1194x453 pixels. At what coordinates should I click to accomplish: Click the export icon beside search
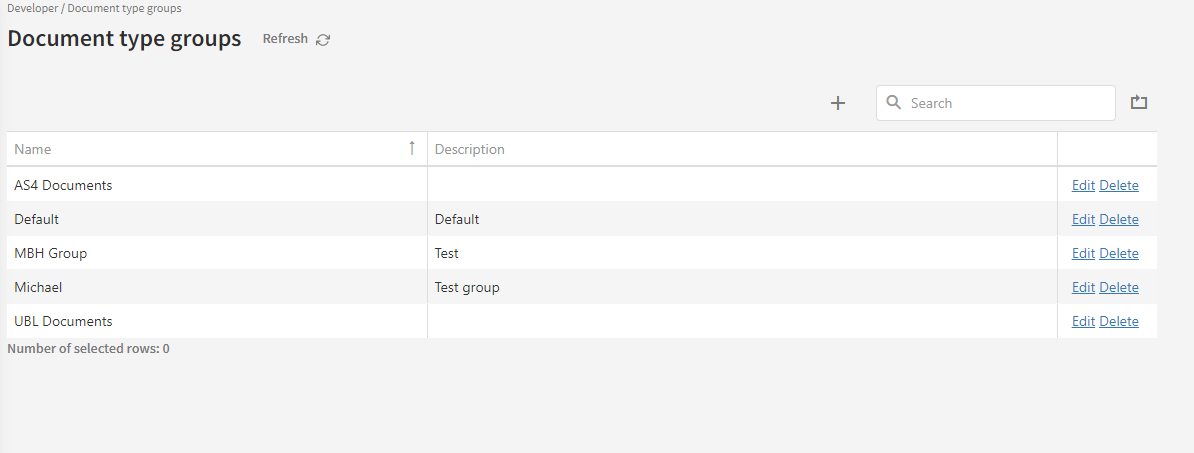[x=1139, y=102]
